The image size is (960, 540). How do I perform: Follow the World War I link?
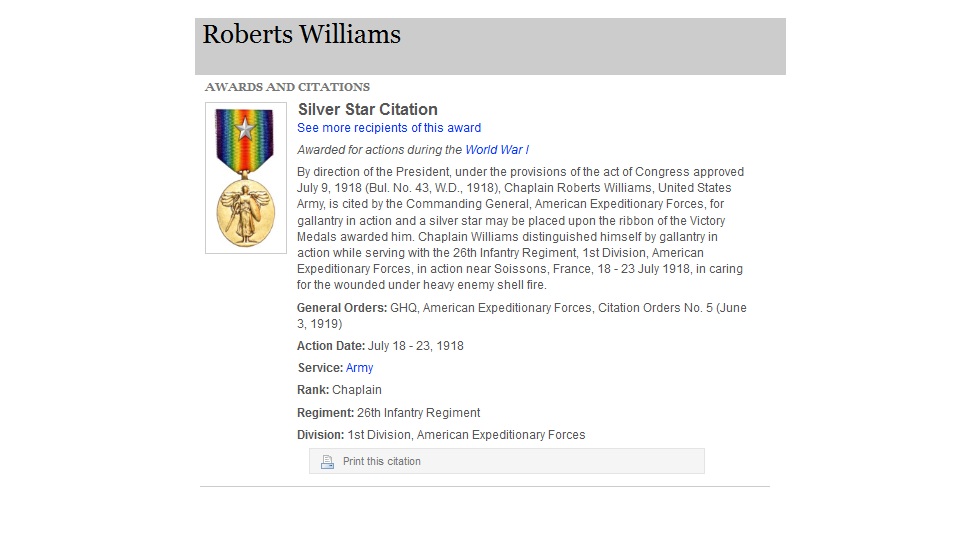(x=497, y=150)
